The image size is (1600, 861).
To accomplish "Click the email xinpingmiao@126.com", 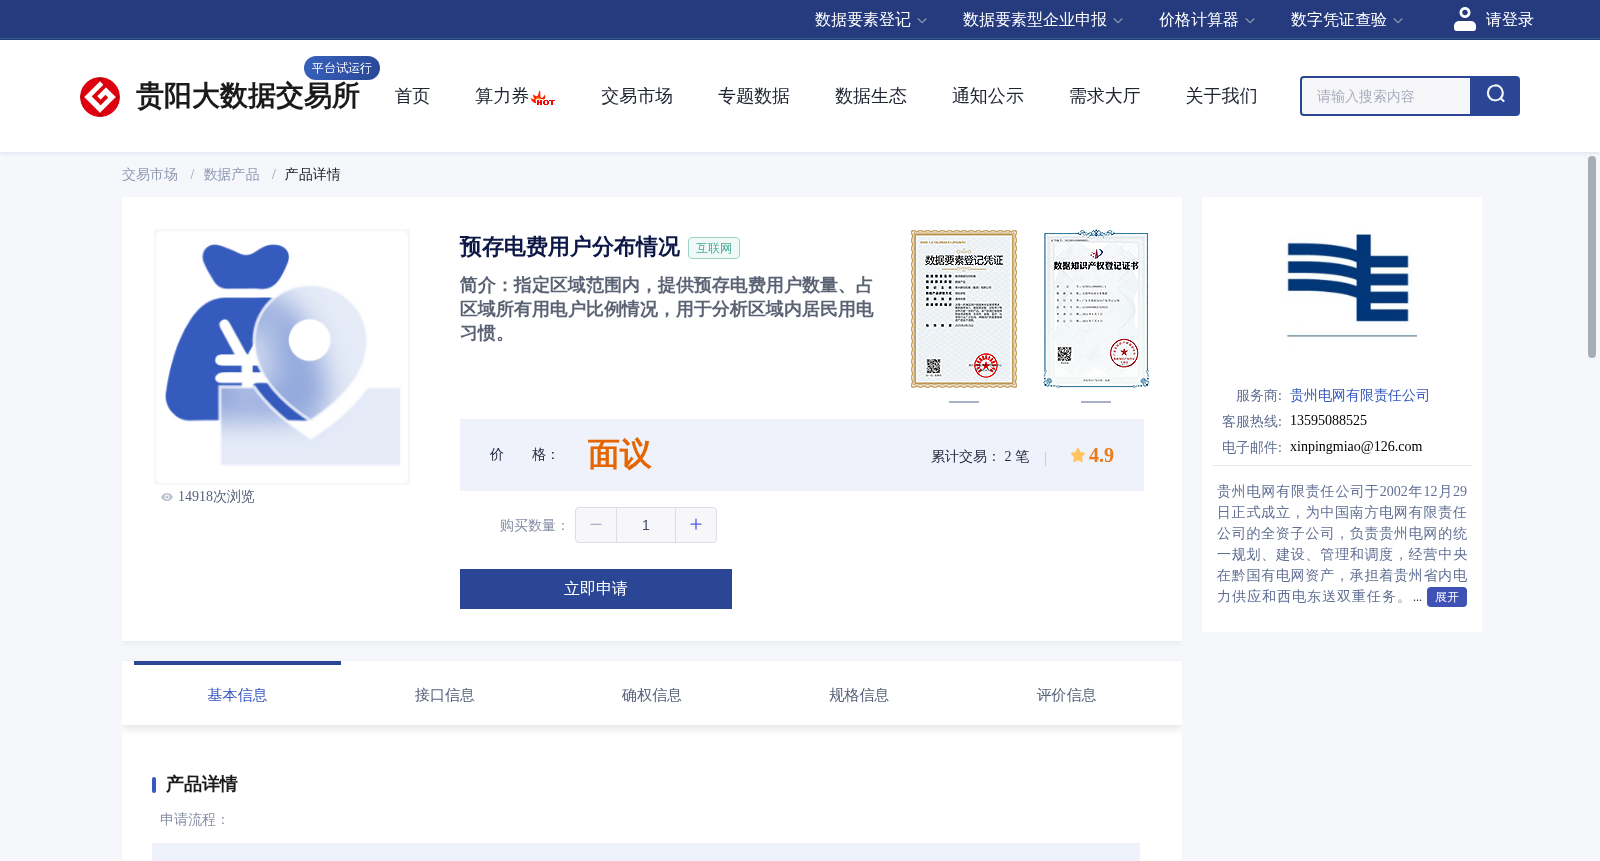I will (x=1356, y=447).
